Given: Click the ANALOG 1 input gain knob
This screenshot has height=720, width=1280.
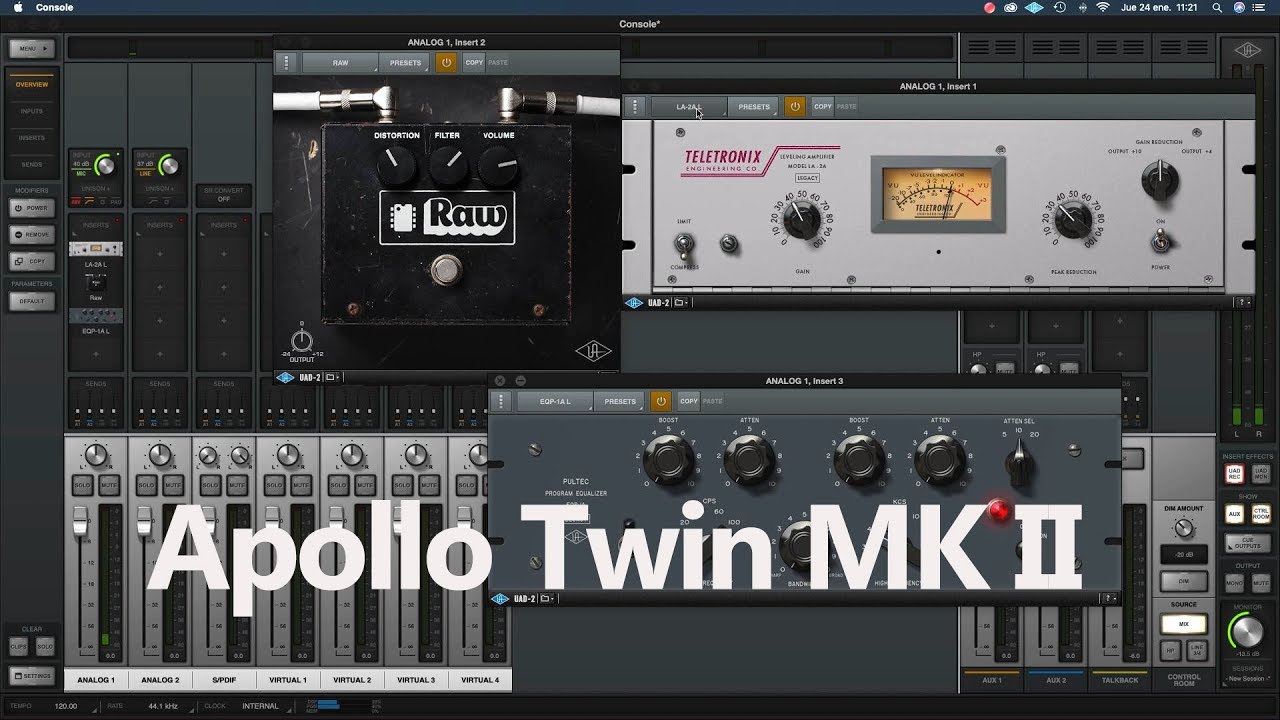Looking at the screenshot, I should (x=105, y=165).
